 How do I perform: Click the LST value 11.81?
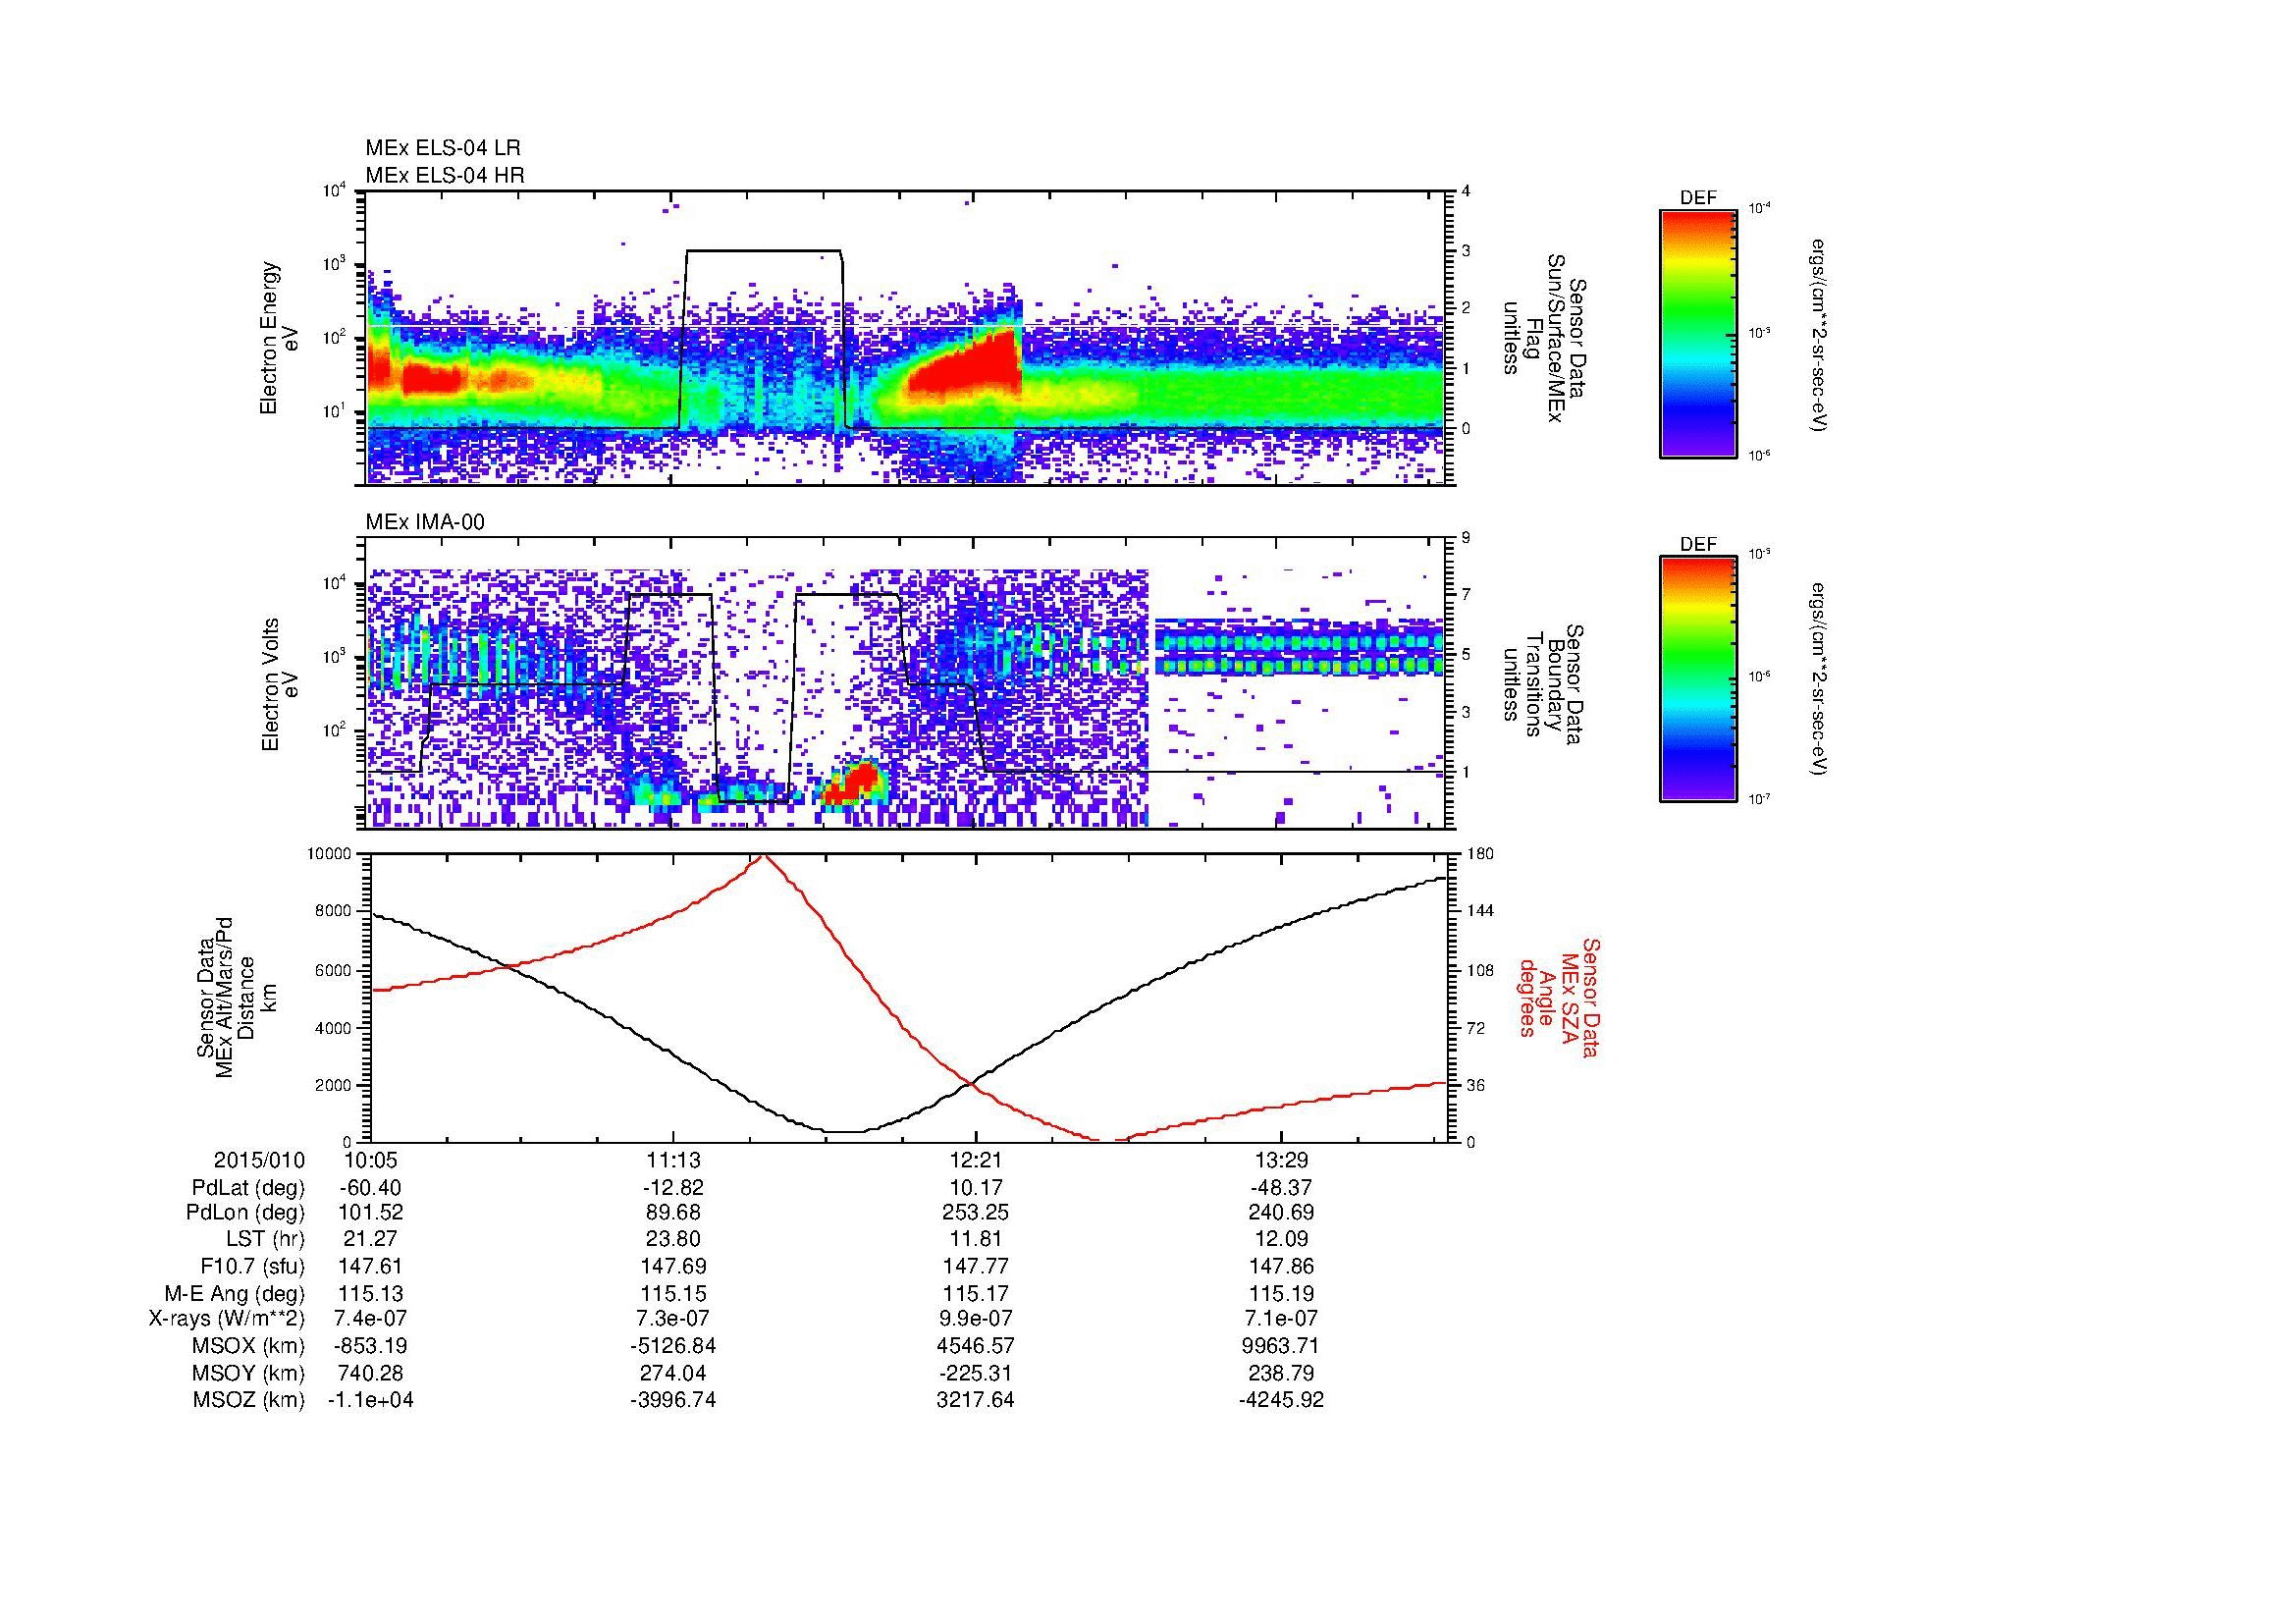975,1240
